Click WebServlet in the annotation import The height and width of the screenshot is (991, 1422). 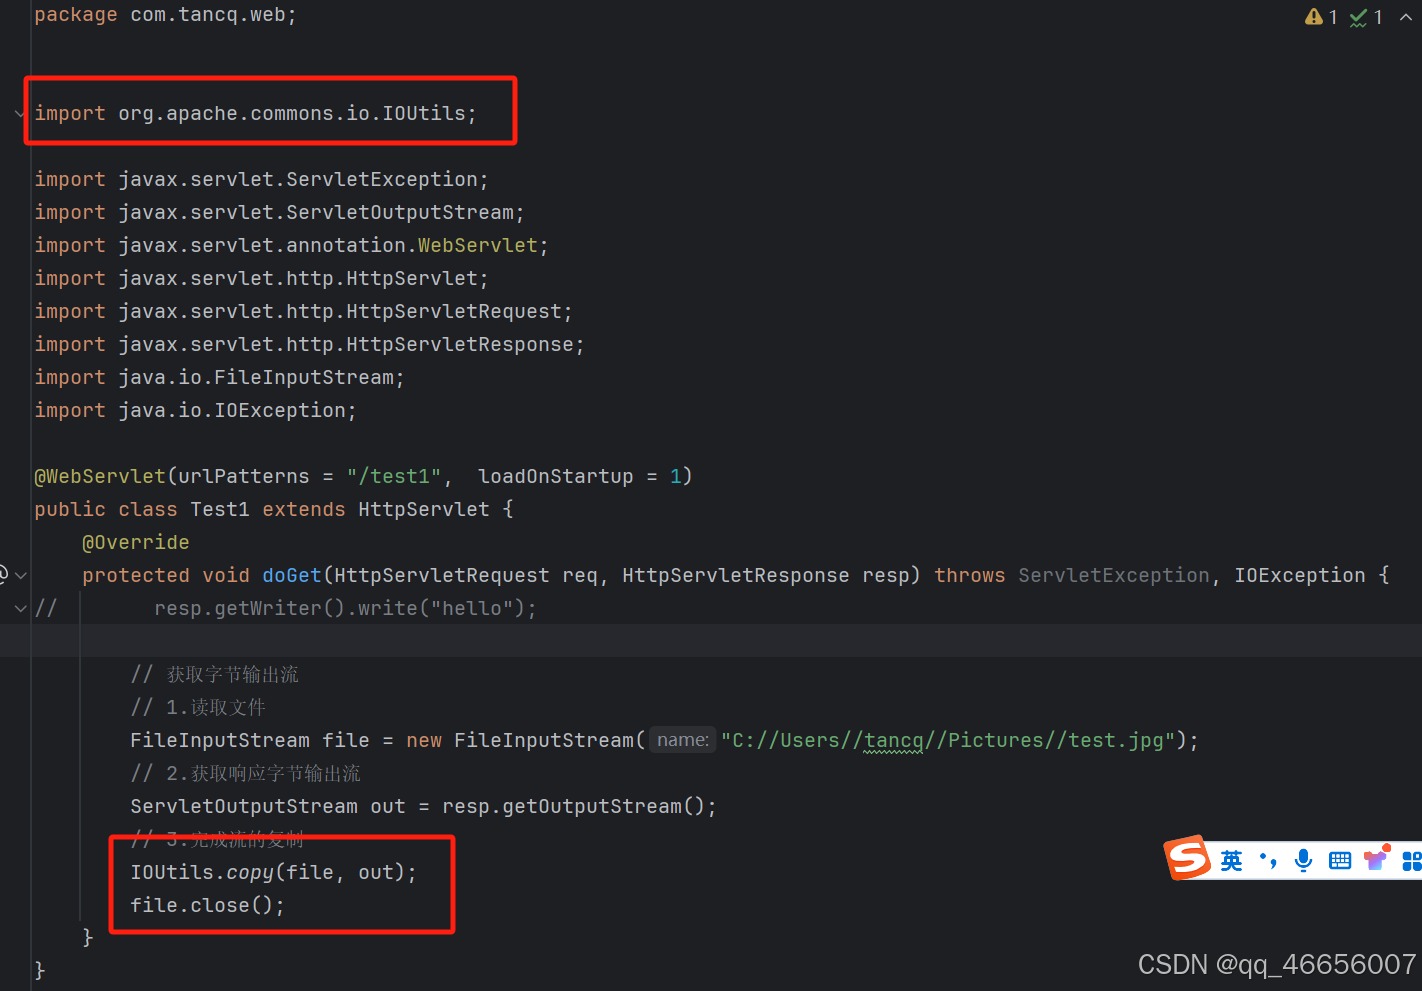pyautogui.click(x=477, y=245)
